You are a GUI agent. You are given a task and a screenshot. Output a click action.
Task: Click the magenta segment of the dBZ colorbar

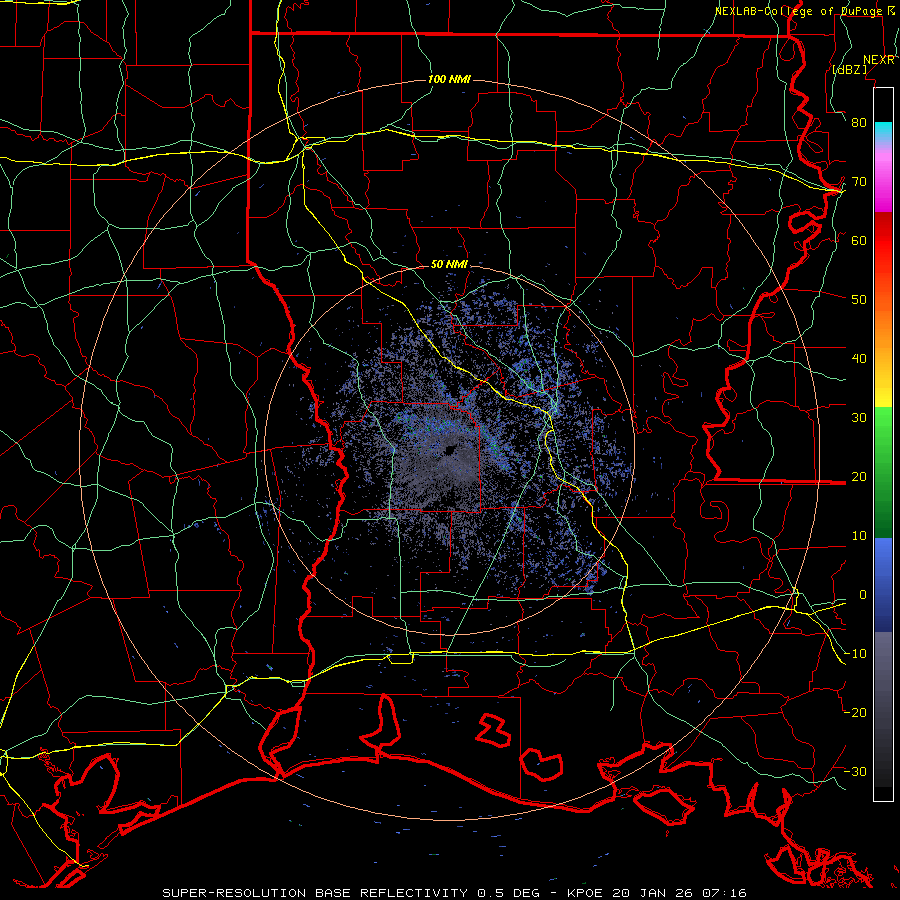(883, 184)
